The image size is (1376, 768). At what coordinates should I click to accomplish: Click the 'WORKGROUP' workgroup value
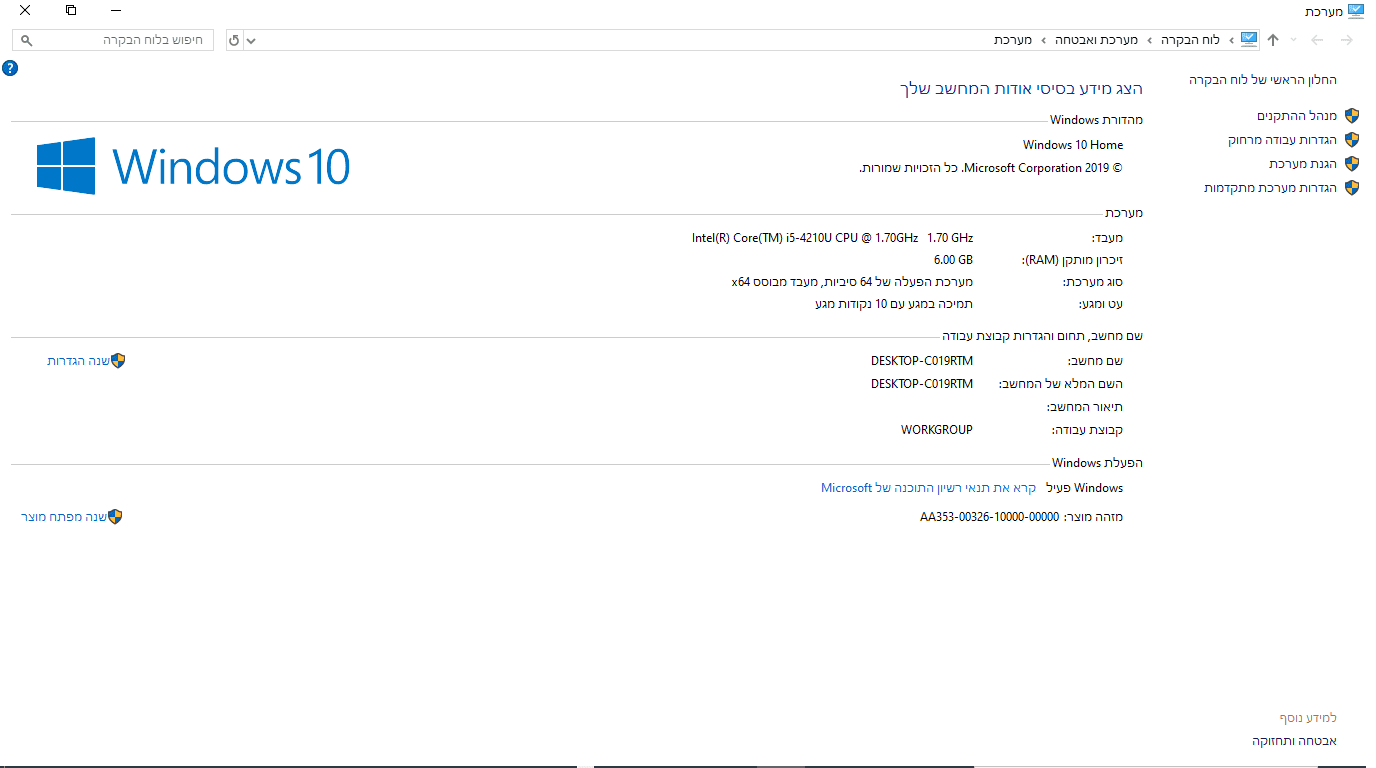(937, 430)
